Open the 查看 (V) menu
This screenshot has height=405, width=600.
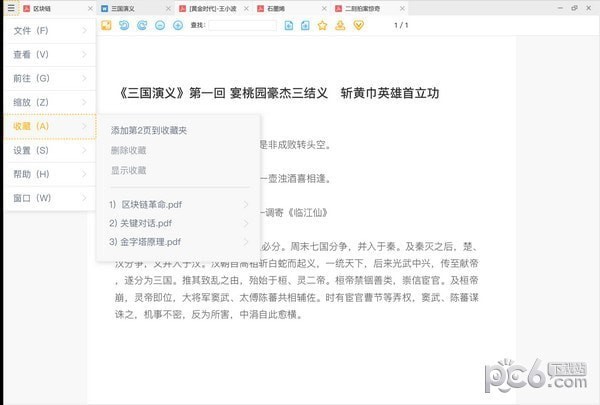50,55
